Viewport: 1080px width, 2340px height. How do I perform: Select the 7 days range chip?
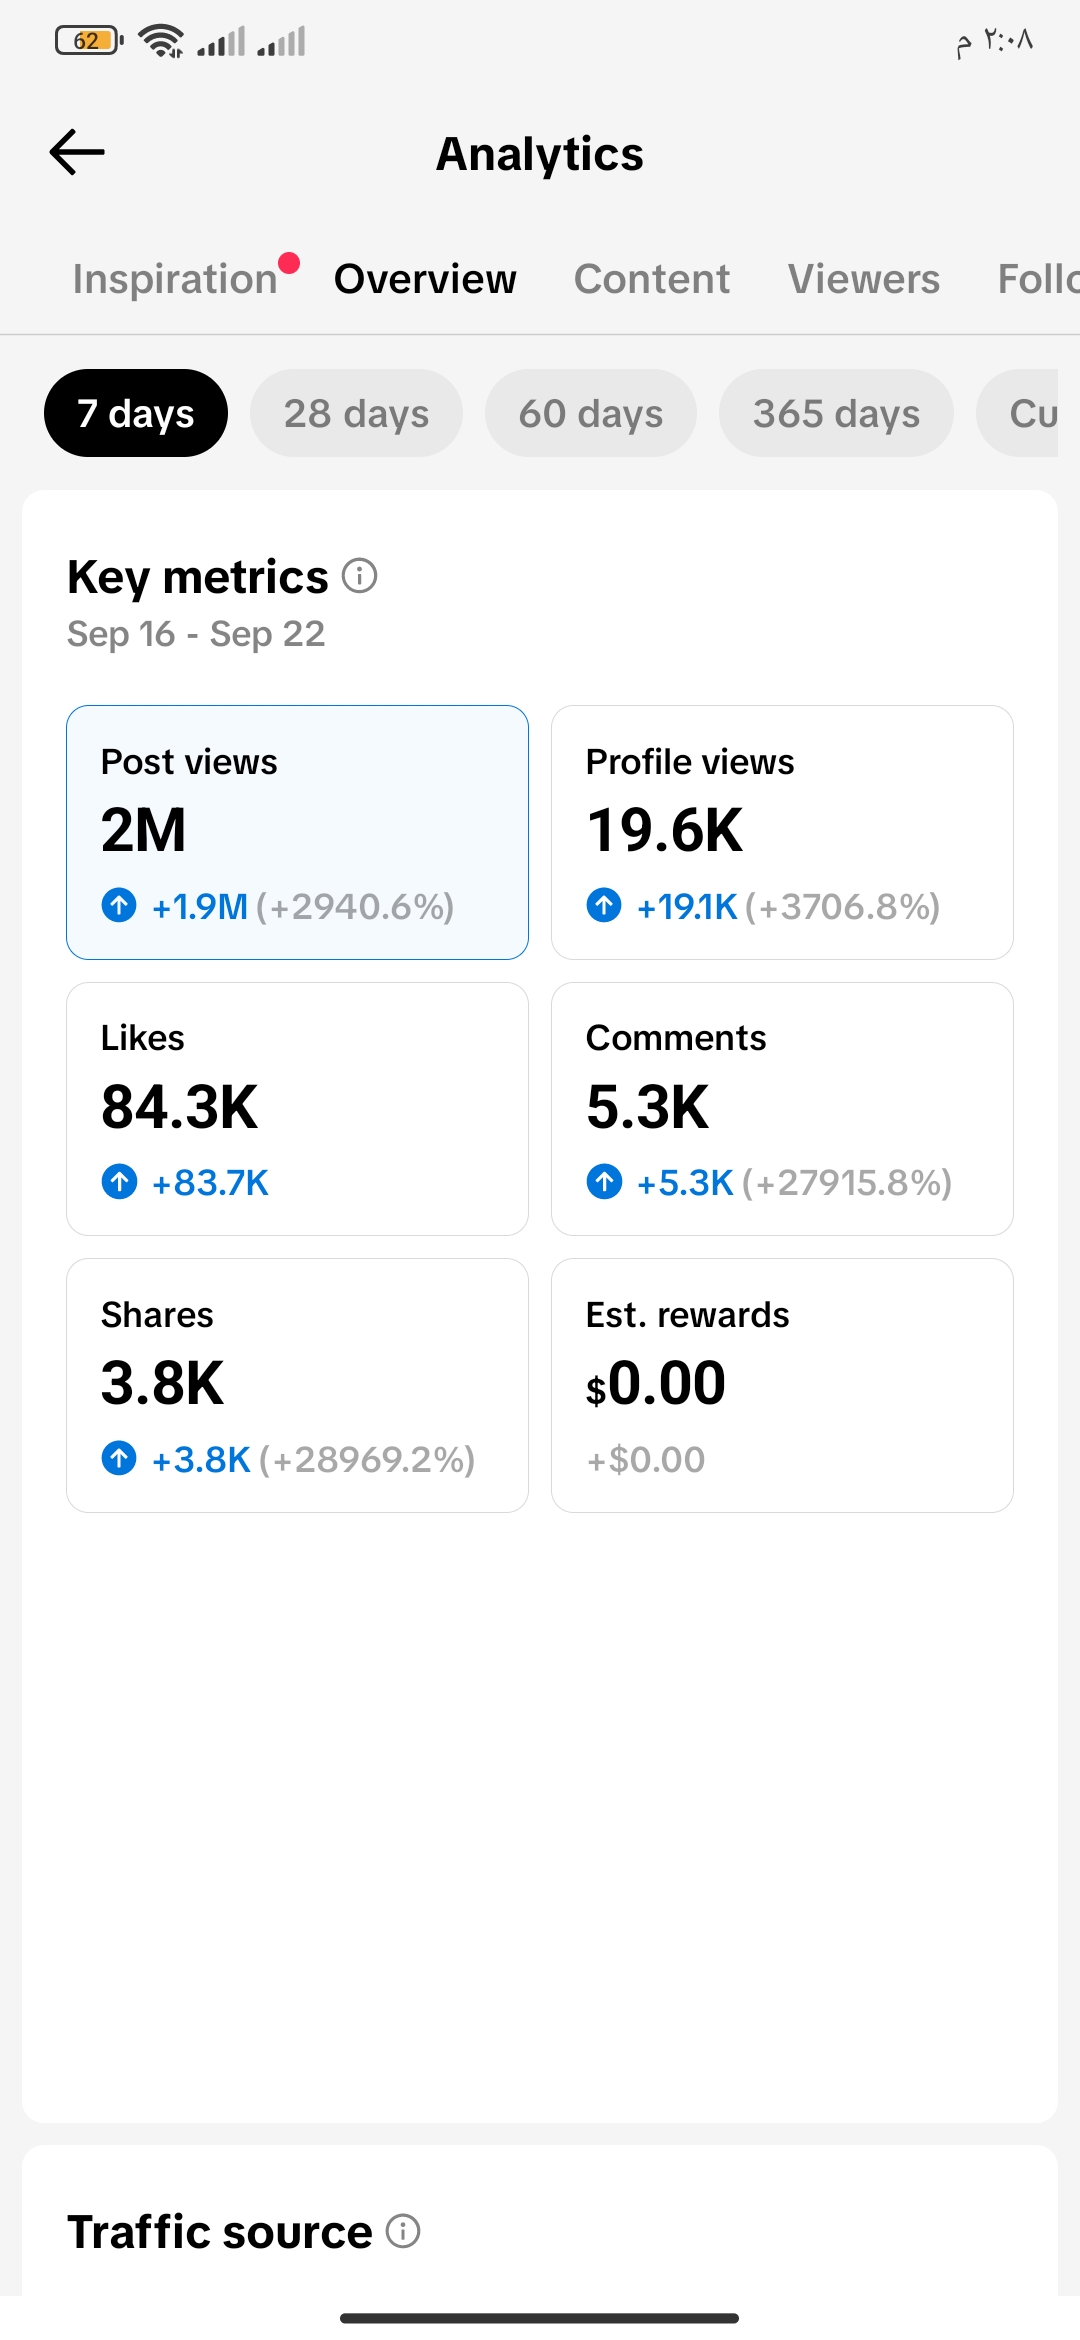pos(136,413)
